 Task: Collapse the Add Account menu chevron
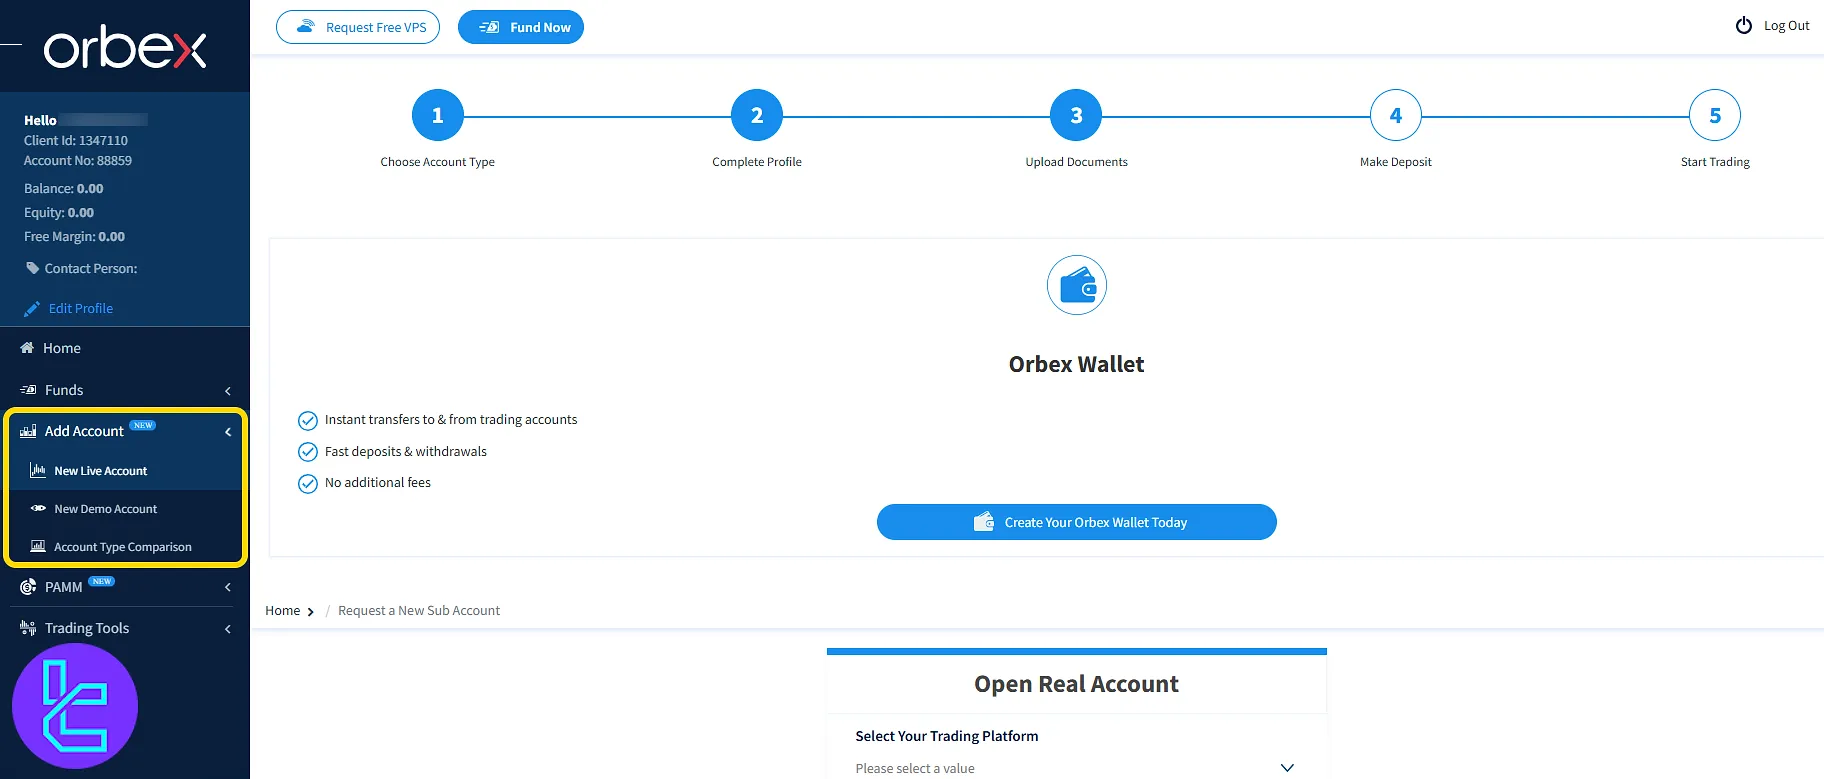click(x=228, y=432)
